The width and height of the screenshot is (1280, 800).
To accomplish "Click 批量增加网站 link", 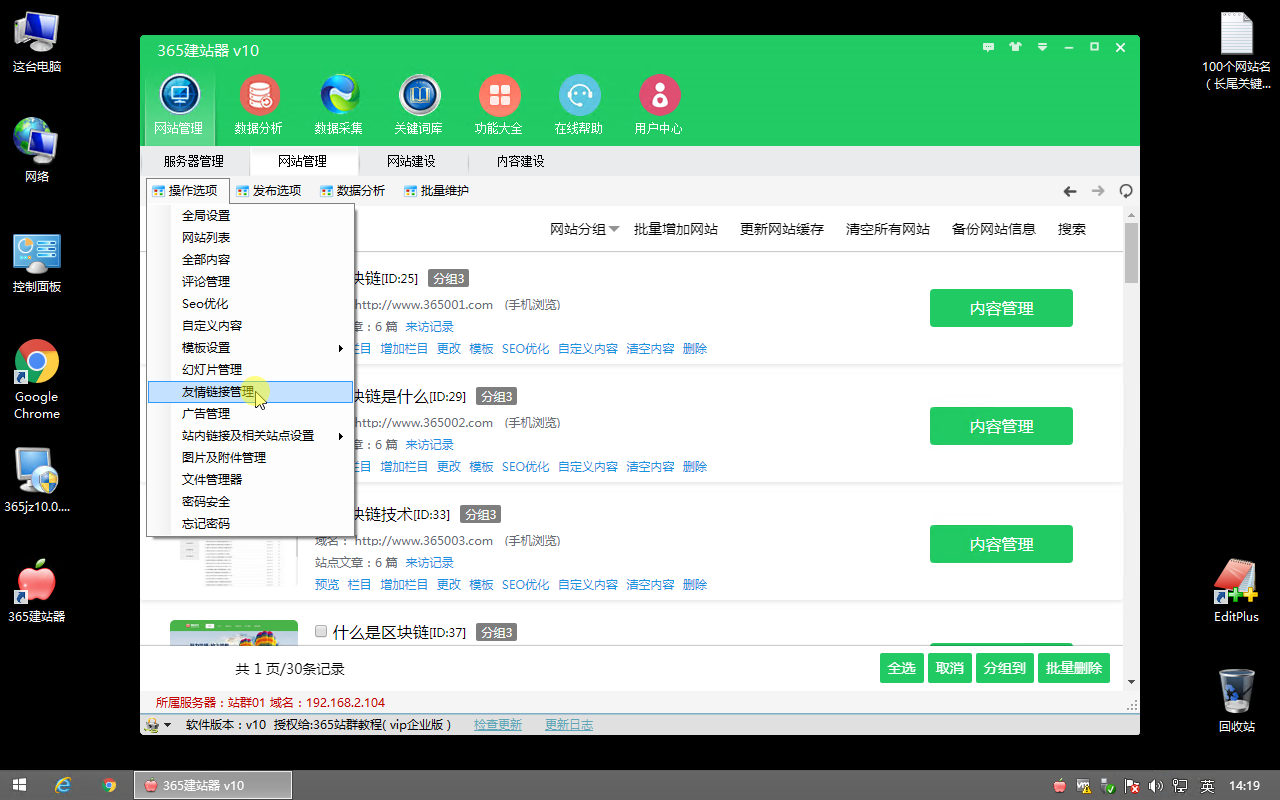I will coord(676,229).
